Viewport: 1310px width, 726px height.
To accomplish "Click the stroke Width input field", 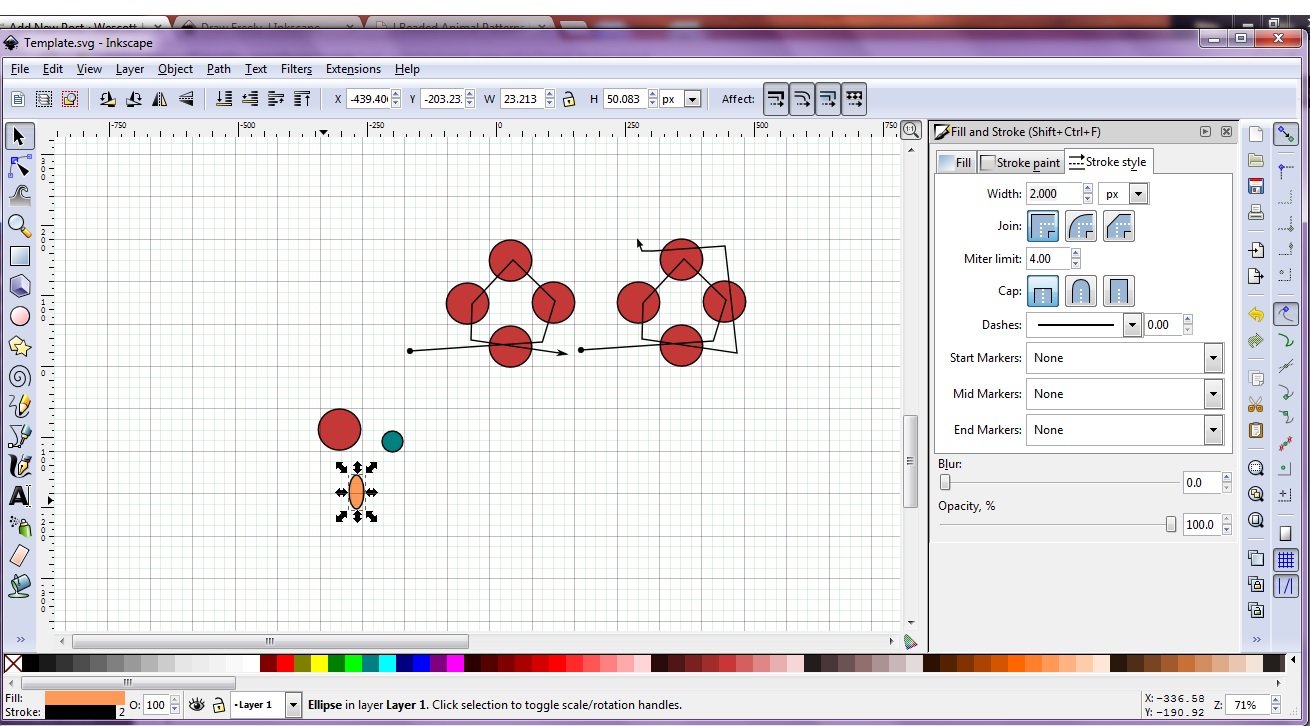I will 1053,194.
